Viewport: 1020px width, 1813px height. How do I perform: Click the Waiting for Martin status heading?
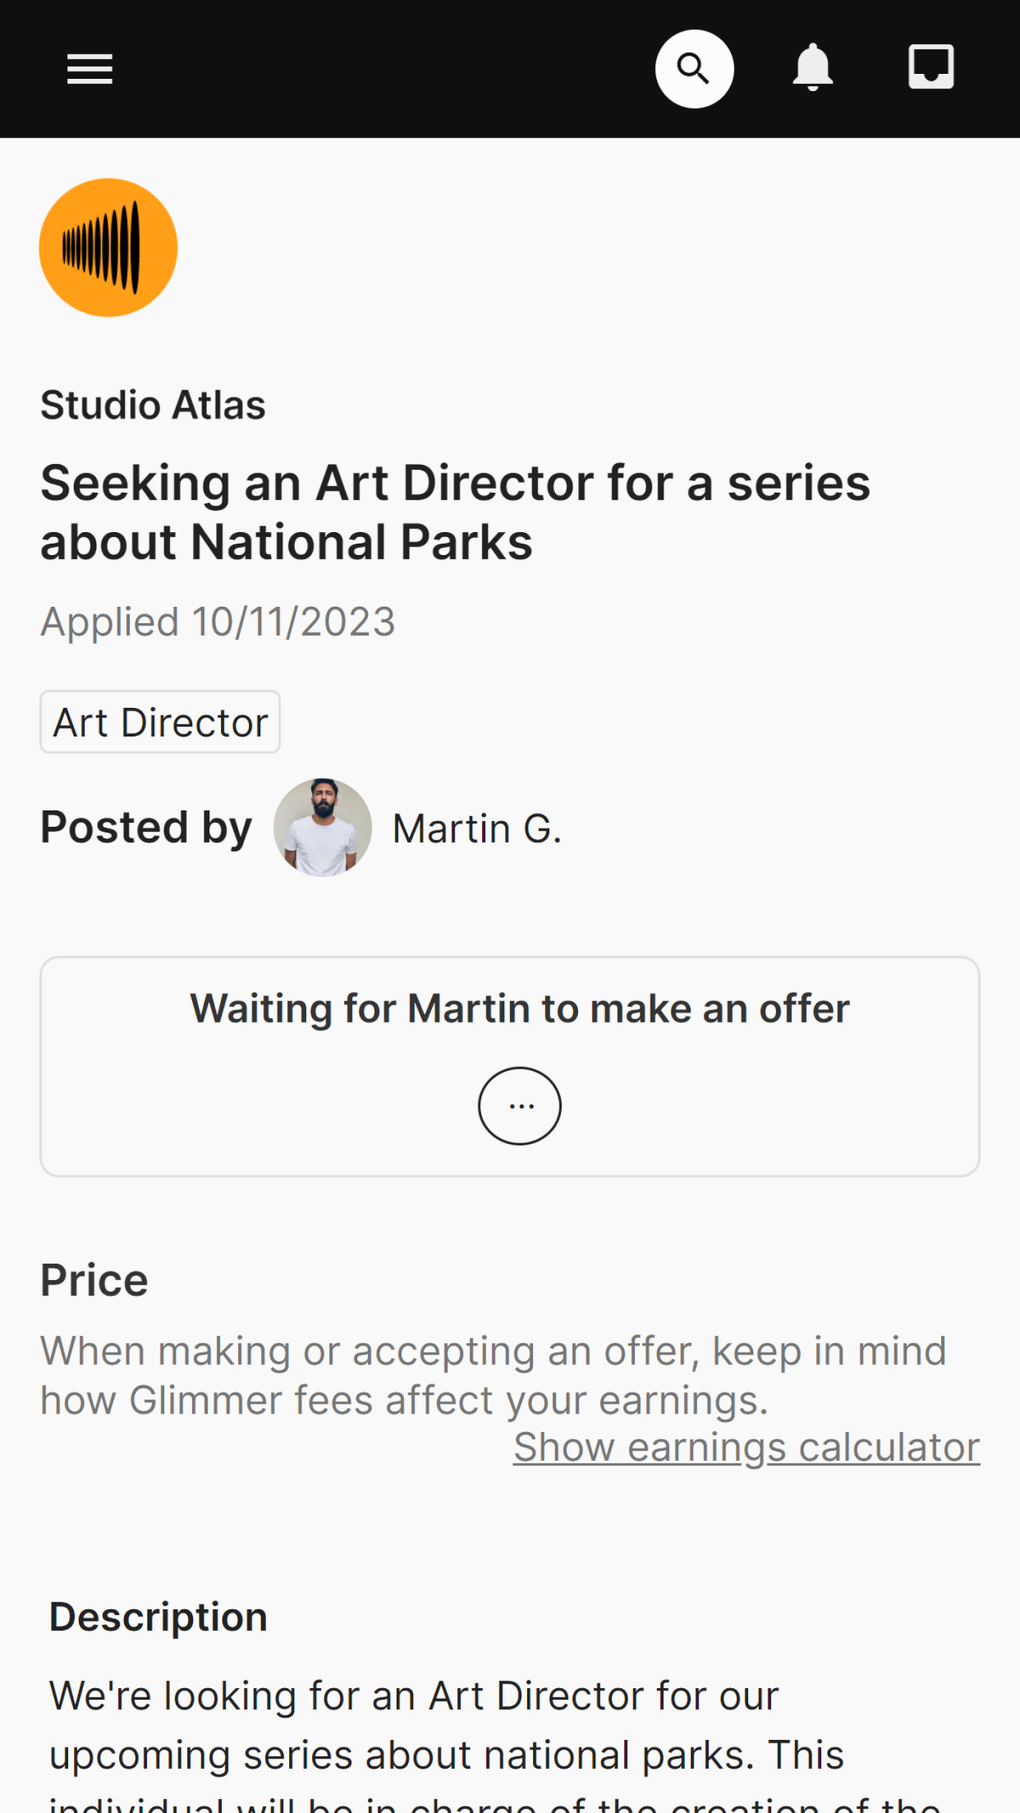tap(519, 1008)
